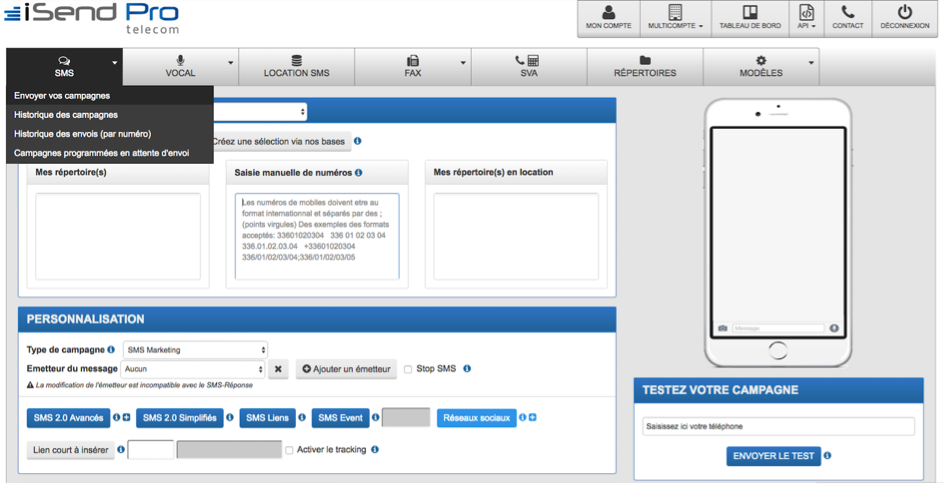Viewport: 945px width, 484px height.
Task: Enable the Stop SMS checkbox
Action: point(408,370)
